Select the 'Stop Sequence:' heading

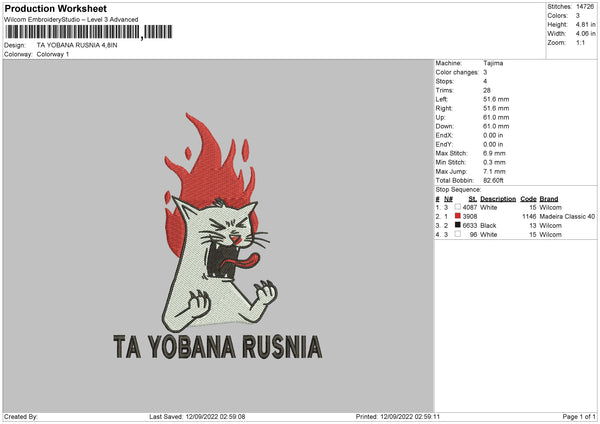pyautogui.click(x=458, y=190)
